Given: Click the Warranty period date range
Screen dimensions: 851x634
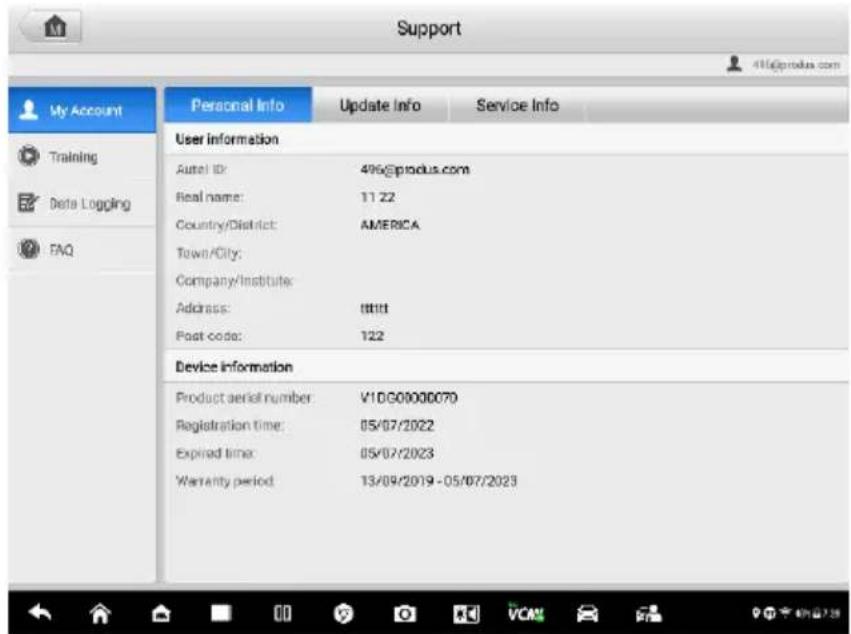Looking at the screenshot, I should (439, 481).
